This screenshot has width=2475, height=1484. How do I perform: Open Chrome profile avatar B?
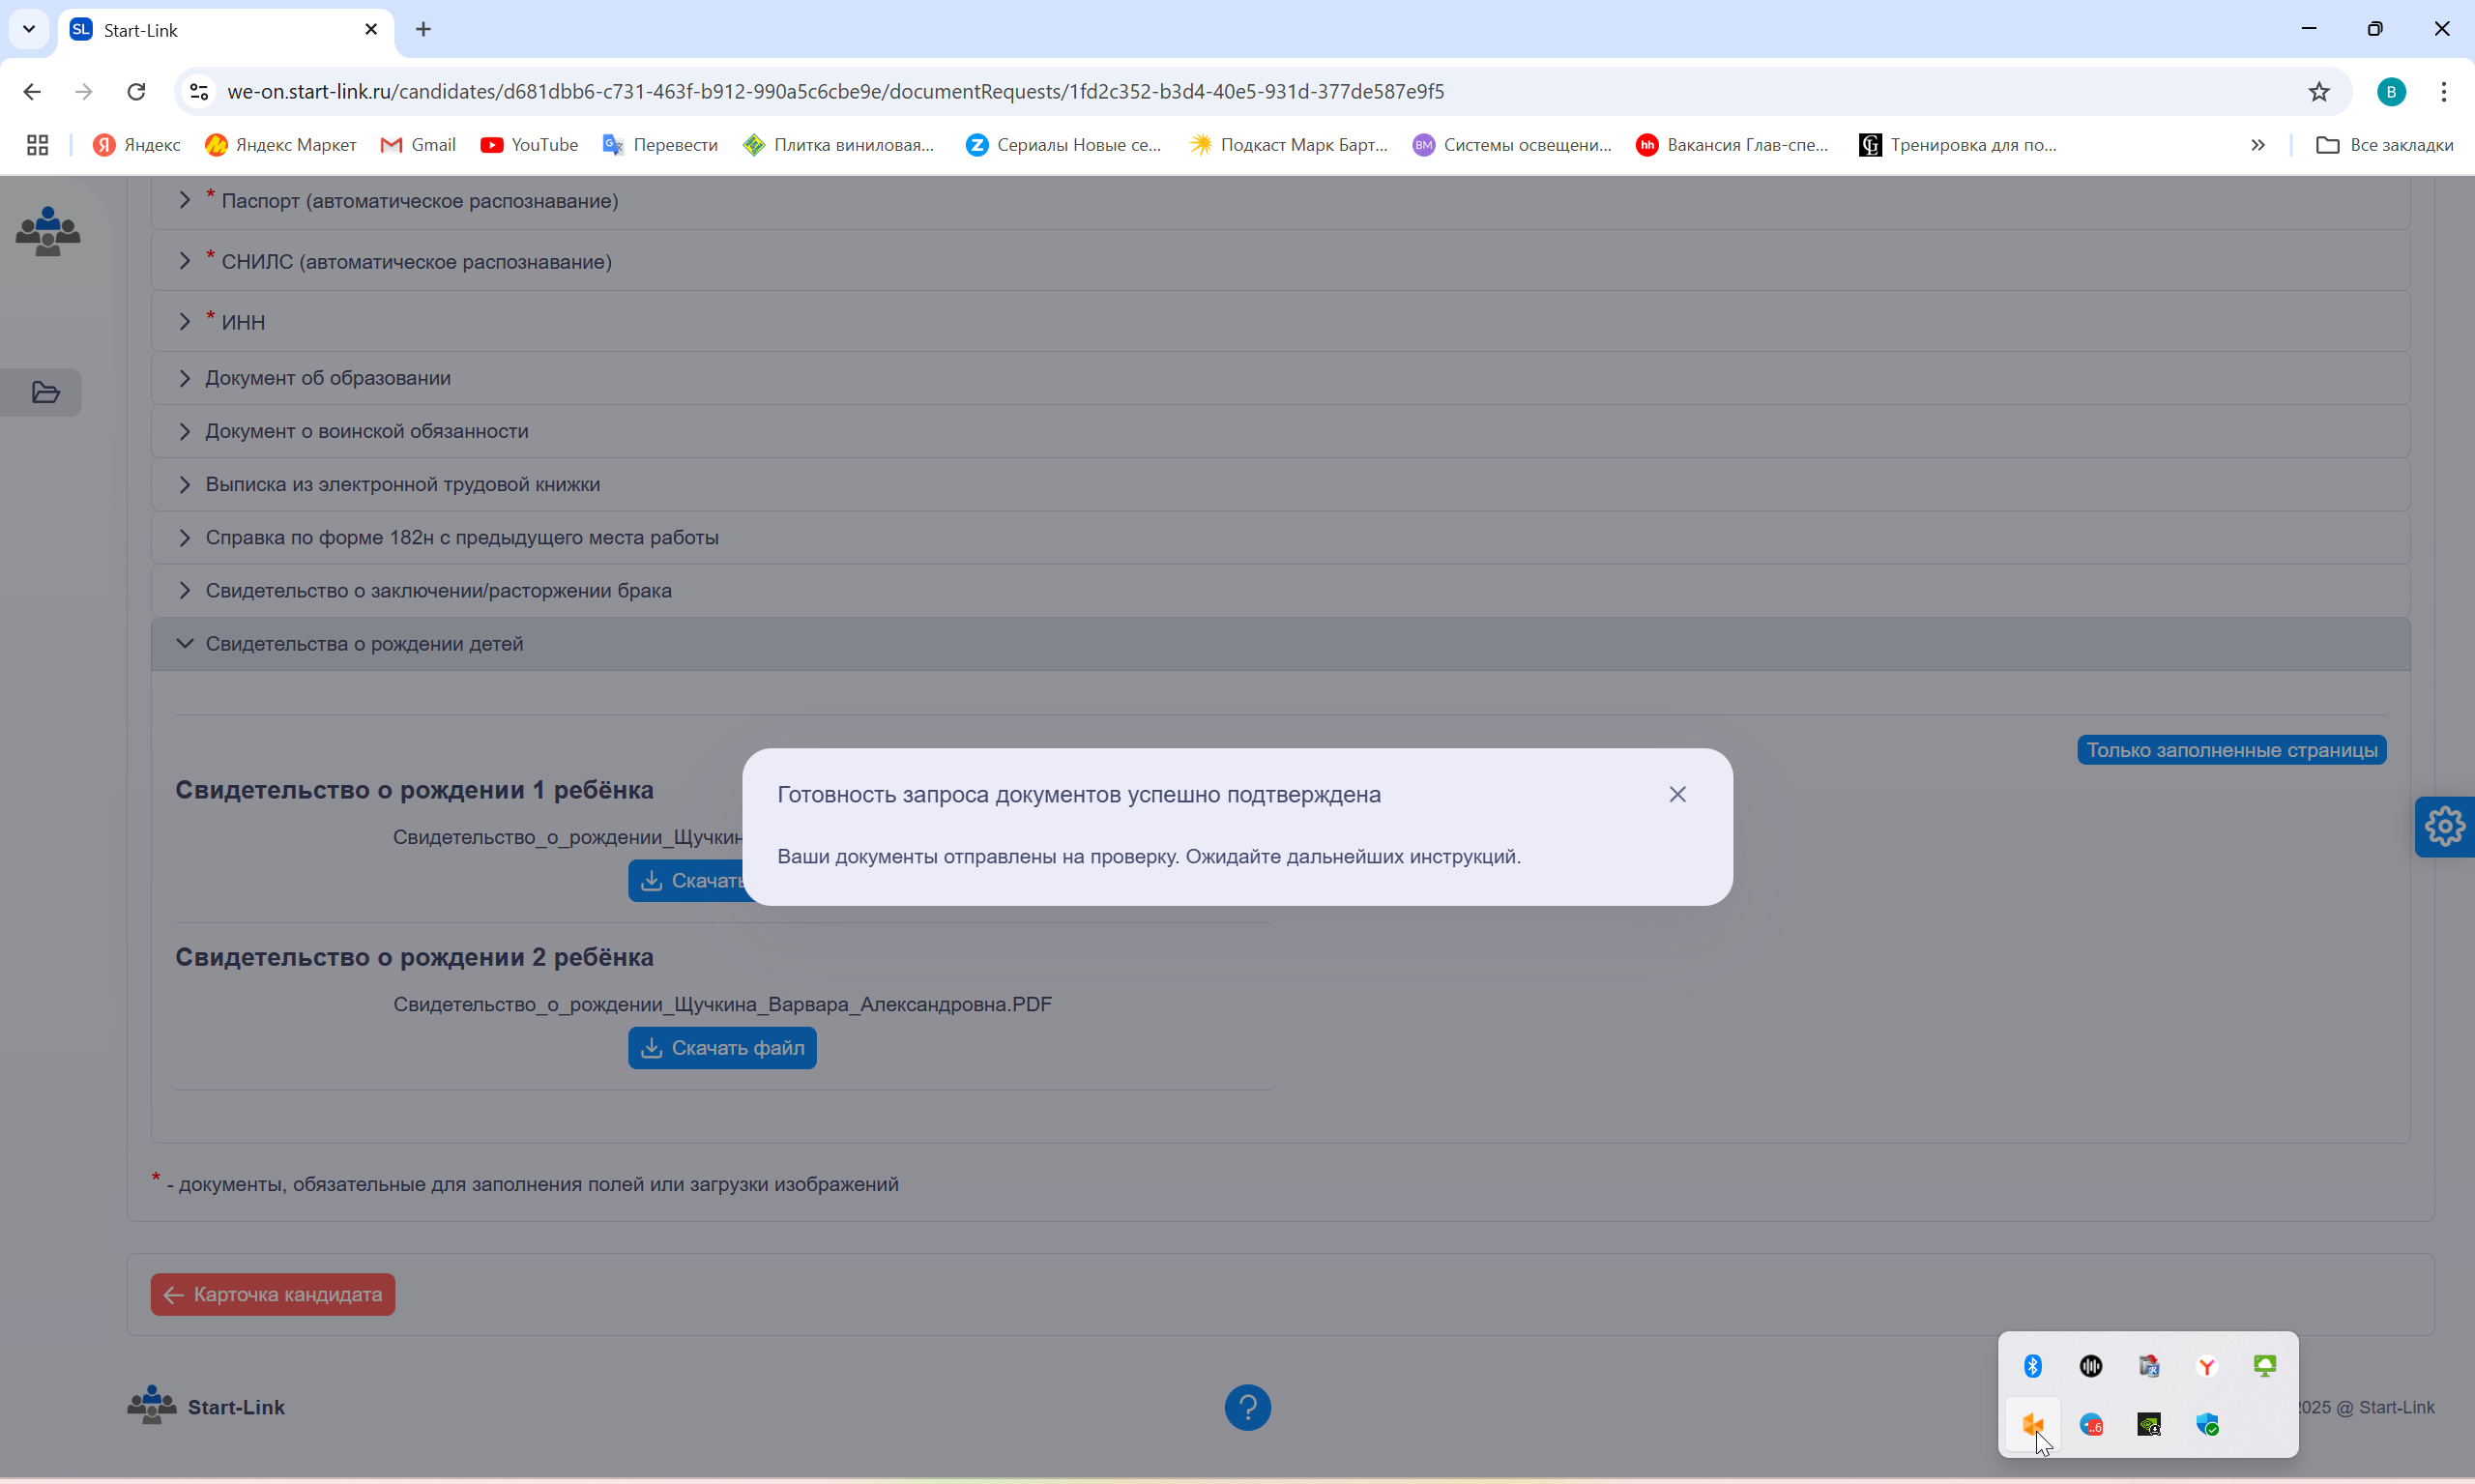2390,91
